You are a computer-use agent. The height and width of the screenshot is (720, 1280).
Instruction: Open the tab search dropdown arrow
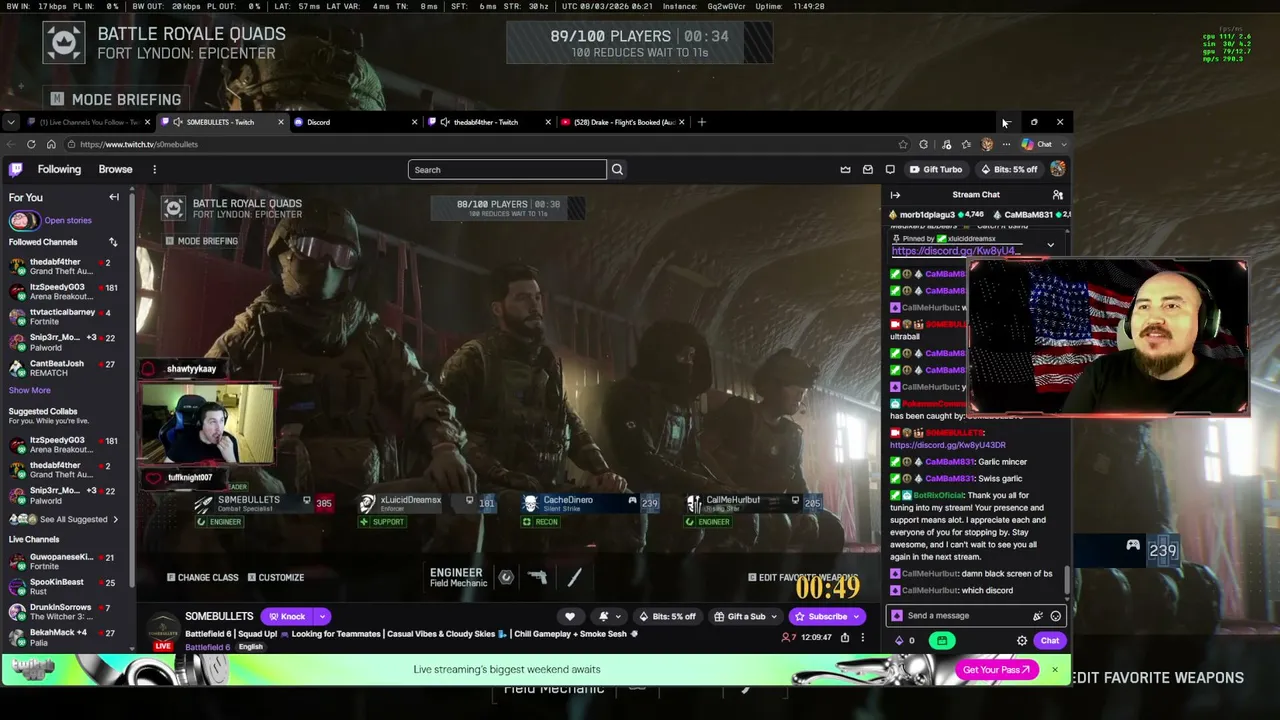pos(10,122)
